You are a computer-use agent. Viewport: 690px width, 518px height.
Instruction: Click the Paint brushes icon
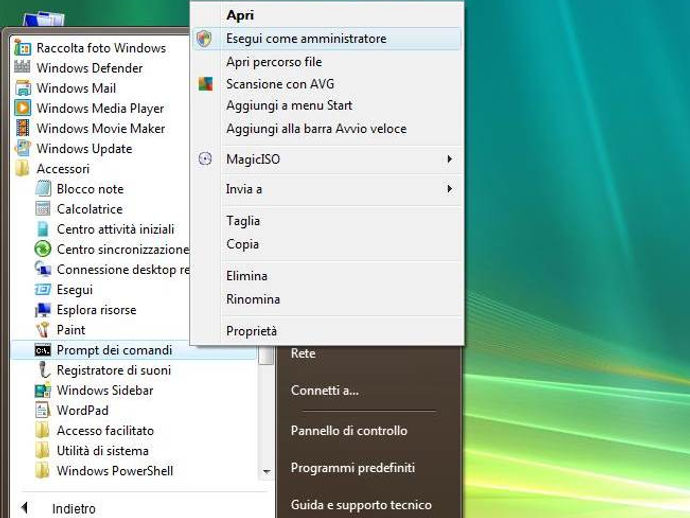(43, 330)
